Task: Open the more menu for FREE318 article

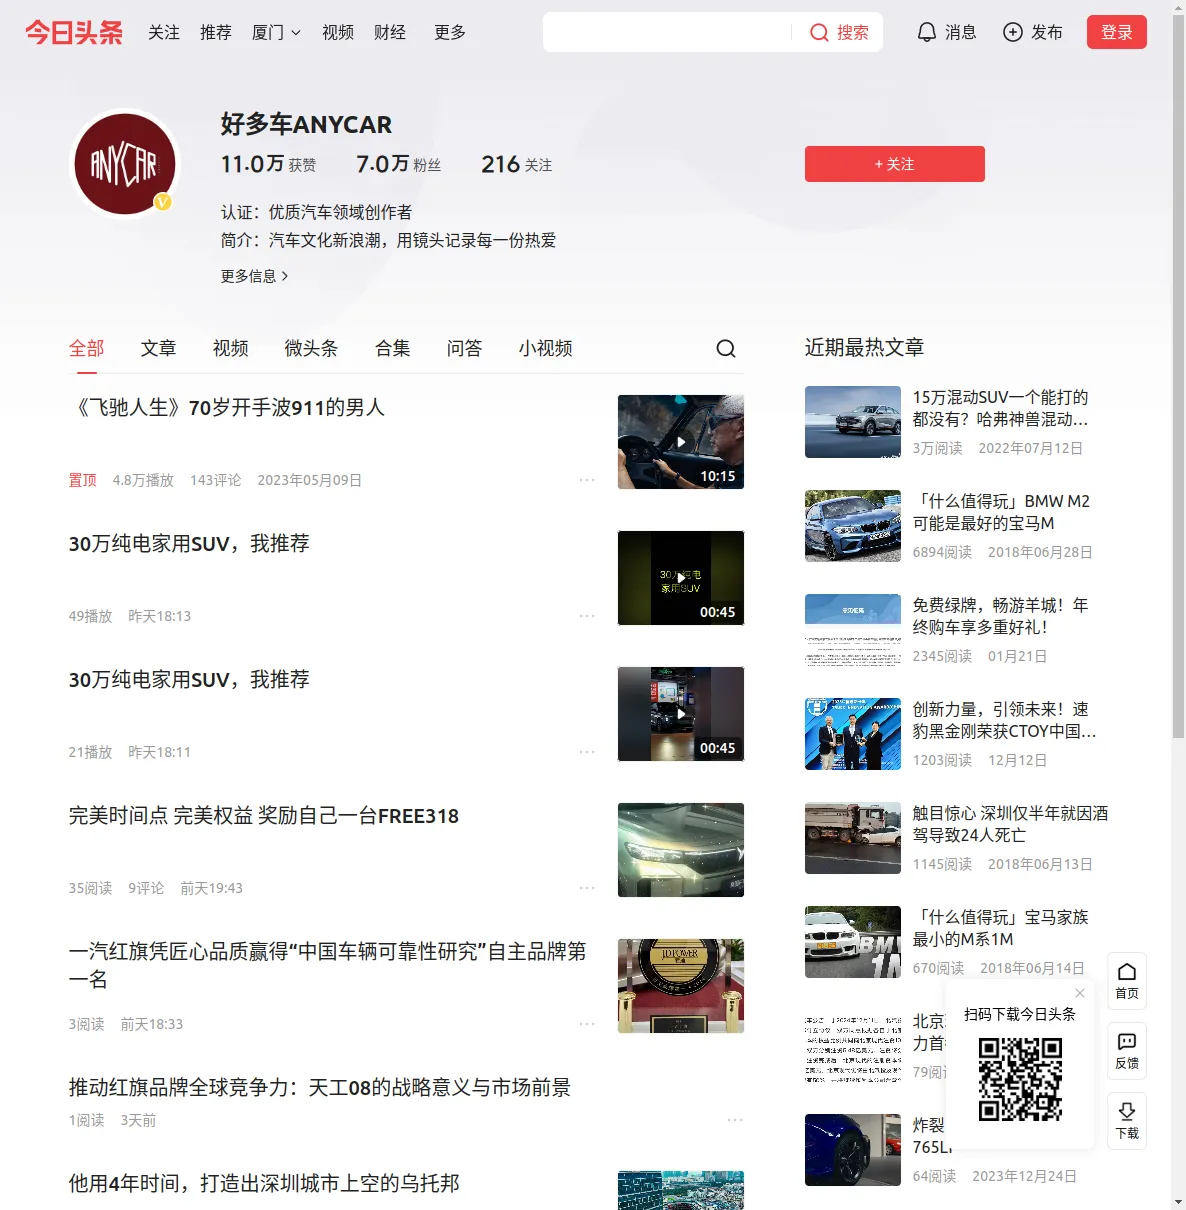Action: [587, 888]
